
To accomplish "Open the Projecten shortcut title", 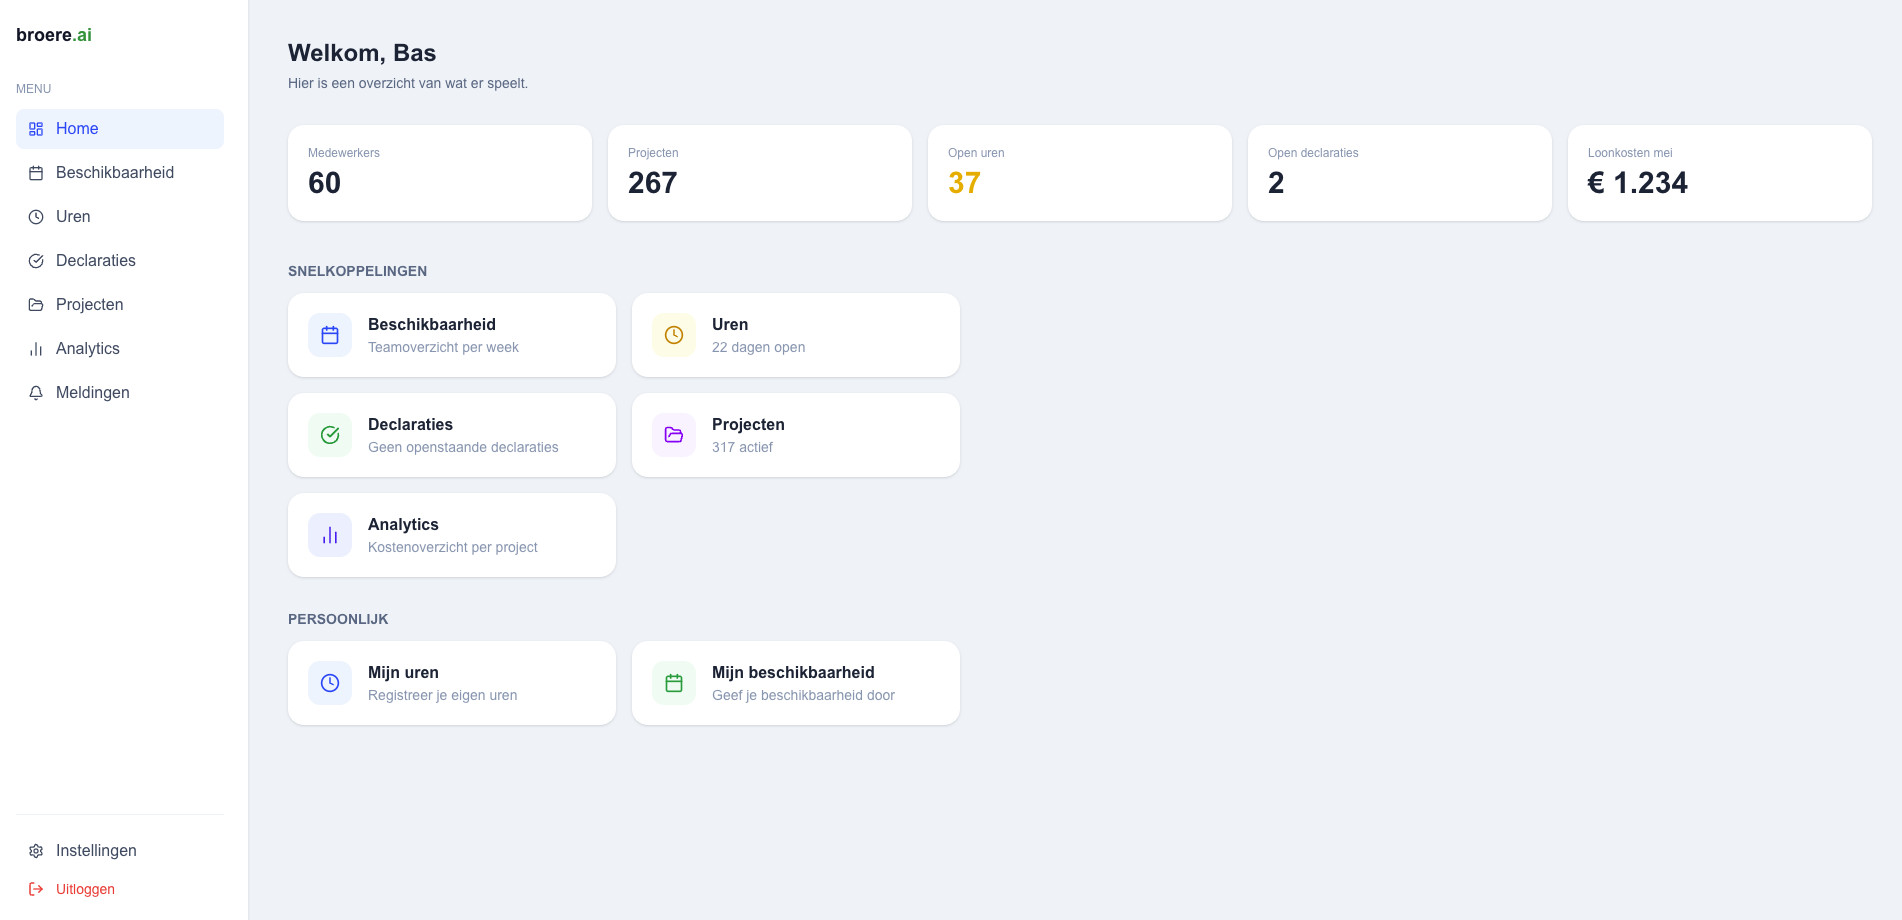I will pos(748,424).
